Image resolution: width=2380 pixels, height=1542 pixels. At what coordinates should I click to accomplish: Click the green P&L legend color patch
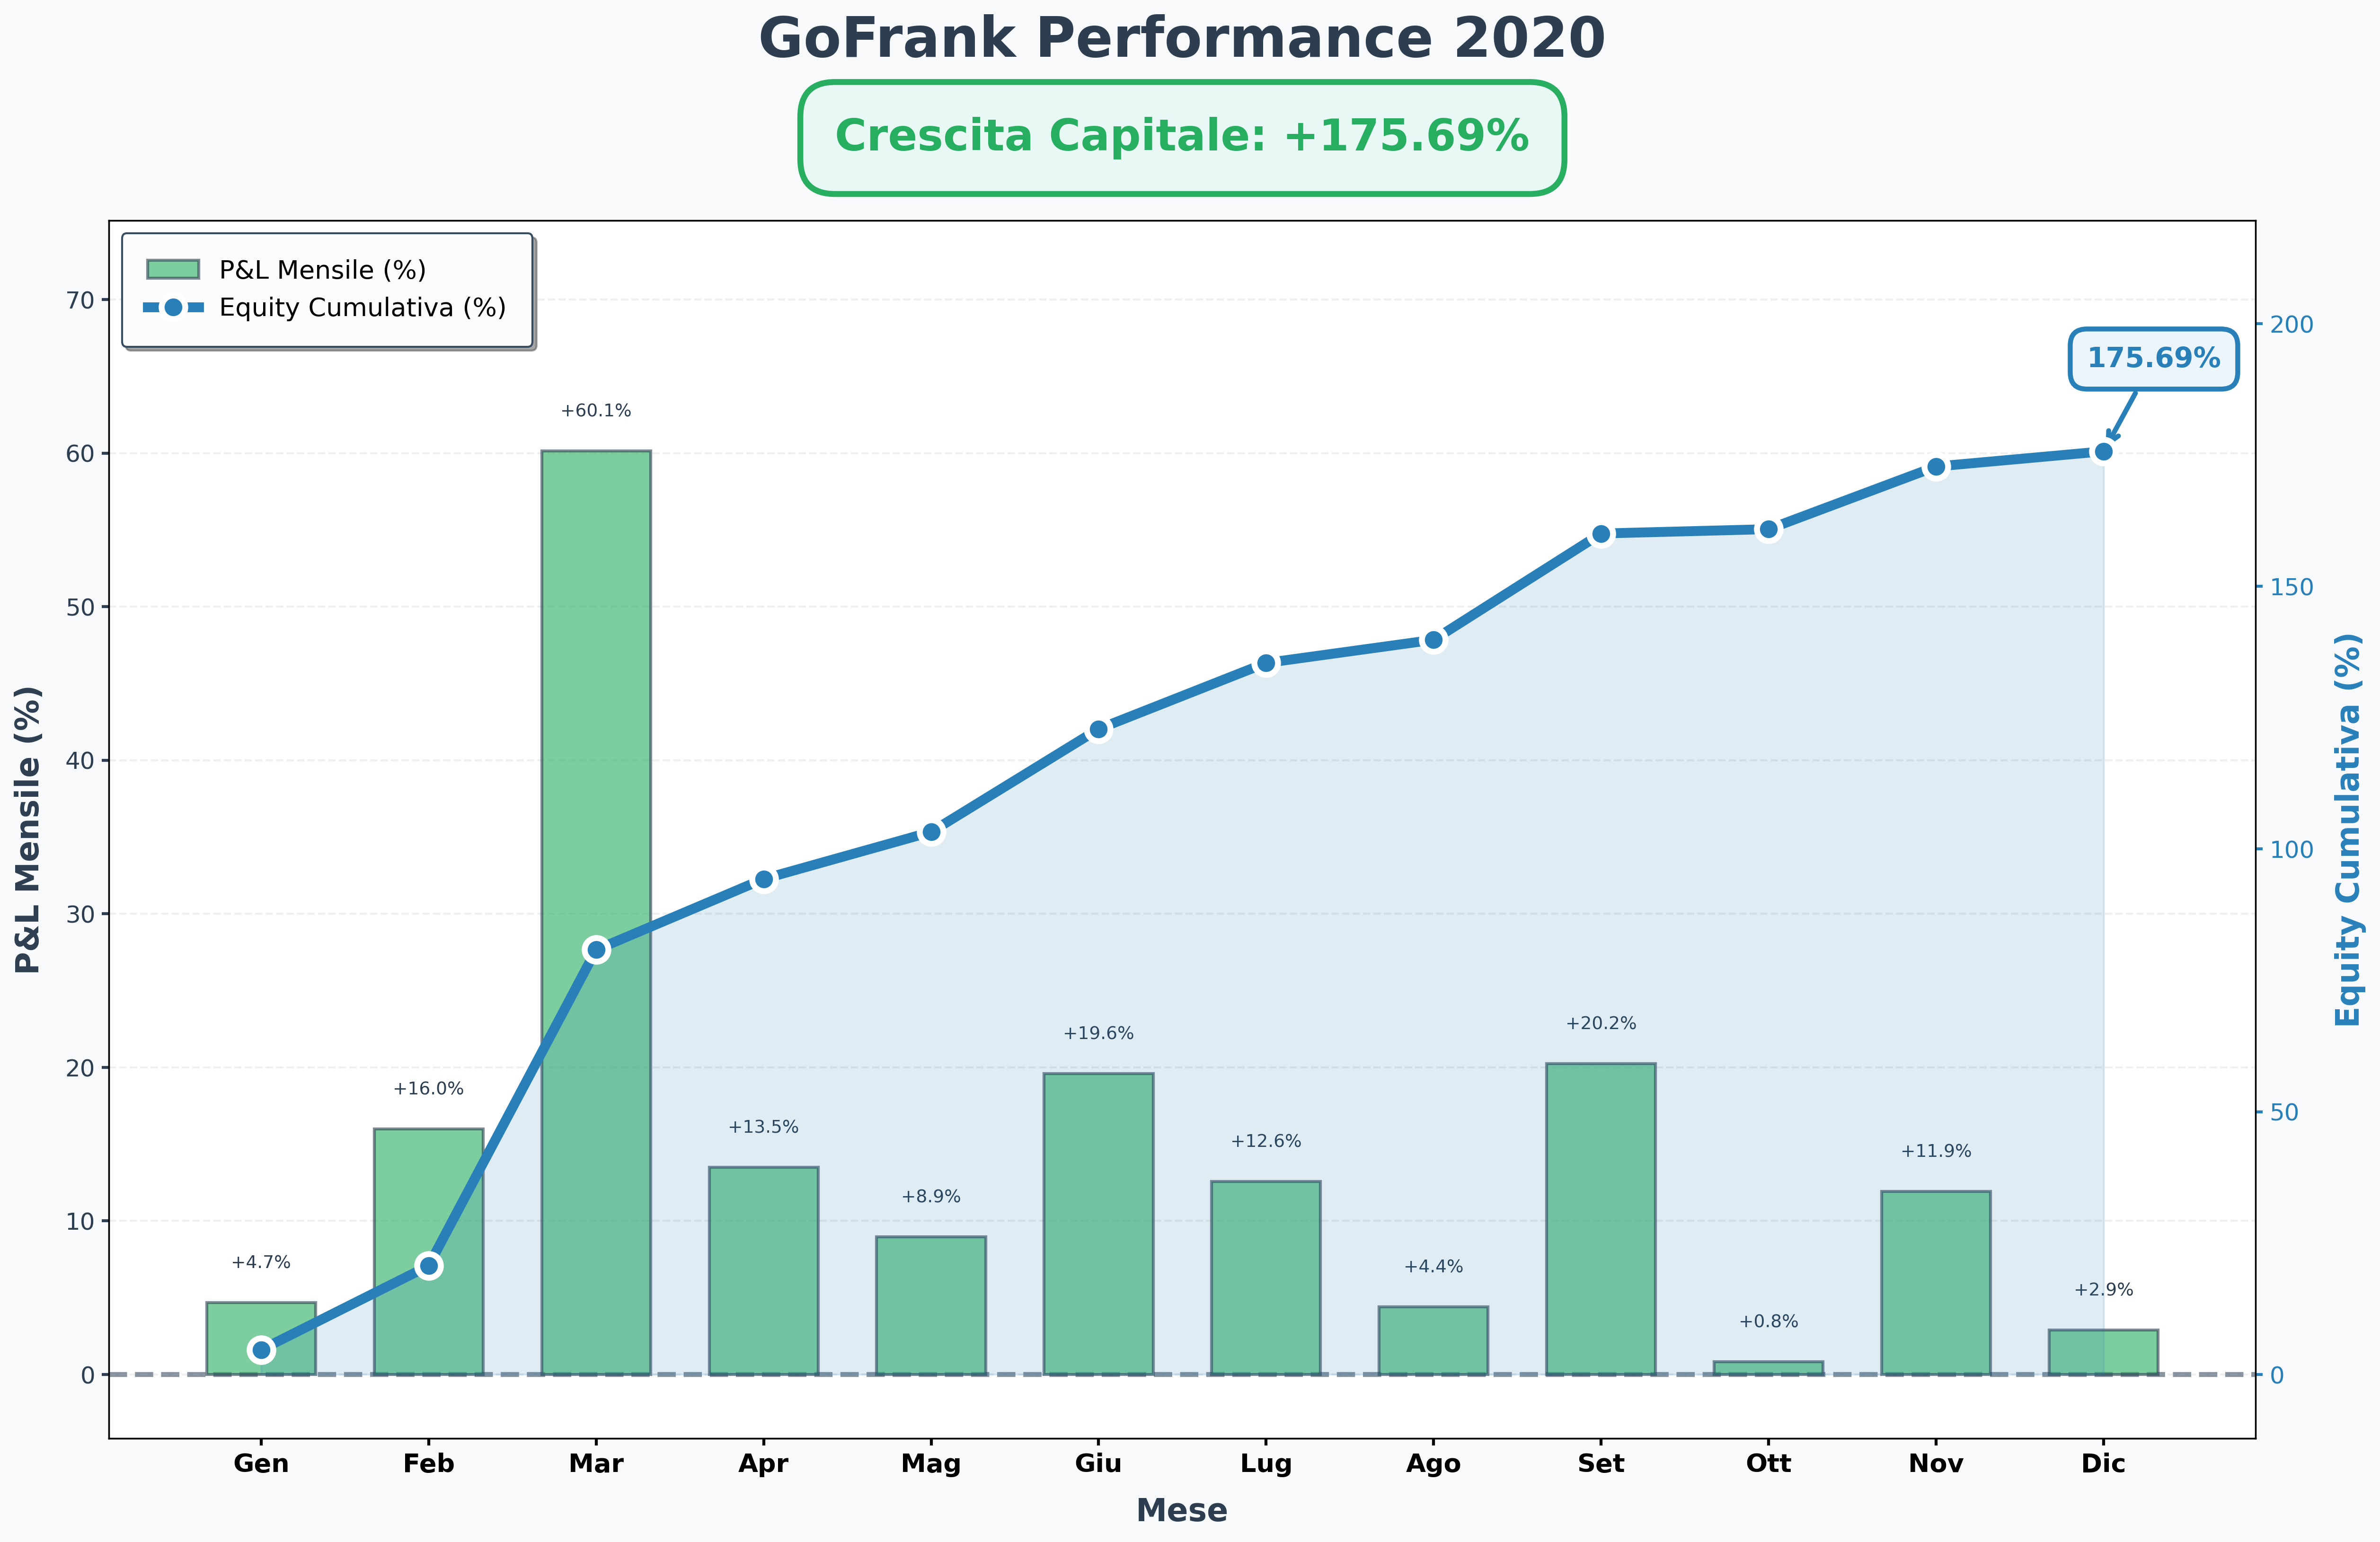click(173, 269)
